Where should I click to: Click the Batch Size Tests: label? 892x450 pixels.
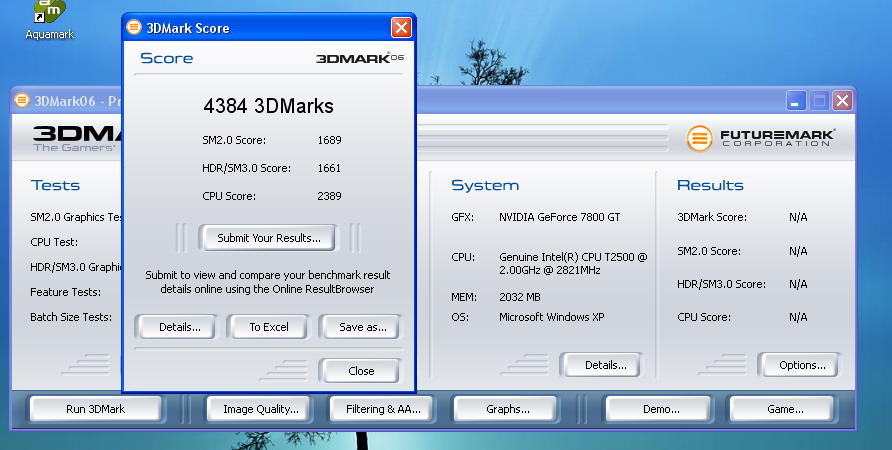(71, 317)
